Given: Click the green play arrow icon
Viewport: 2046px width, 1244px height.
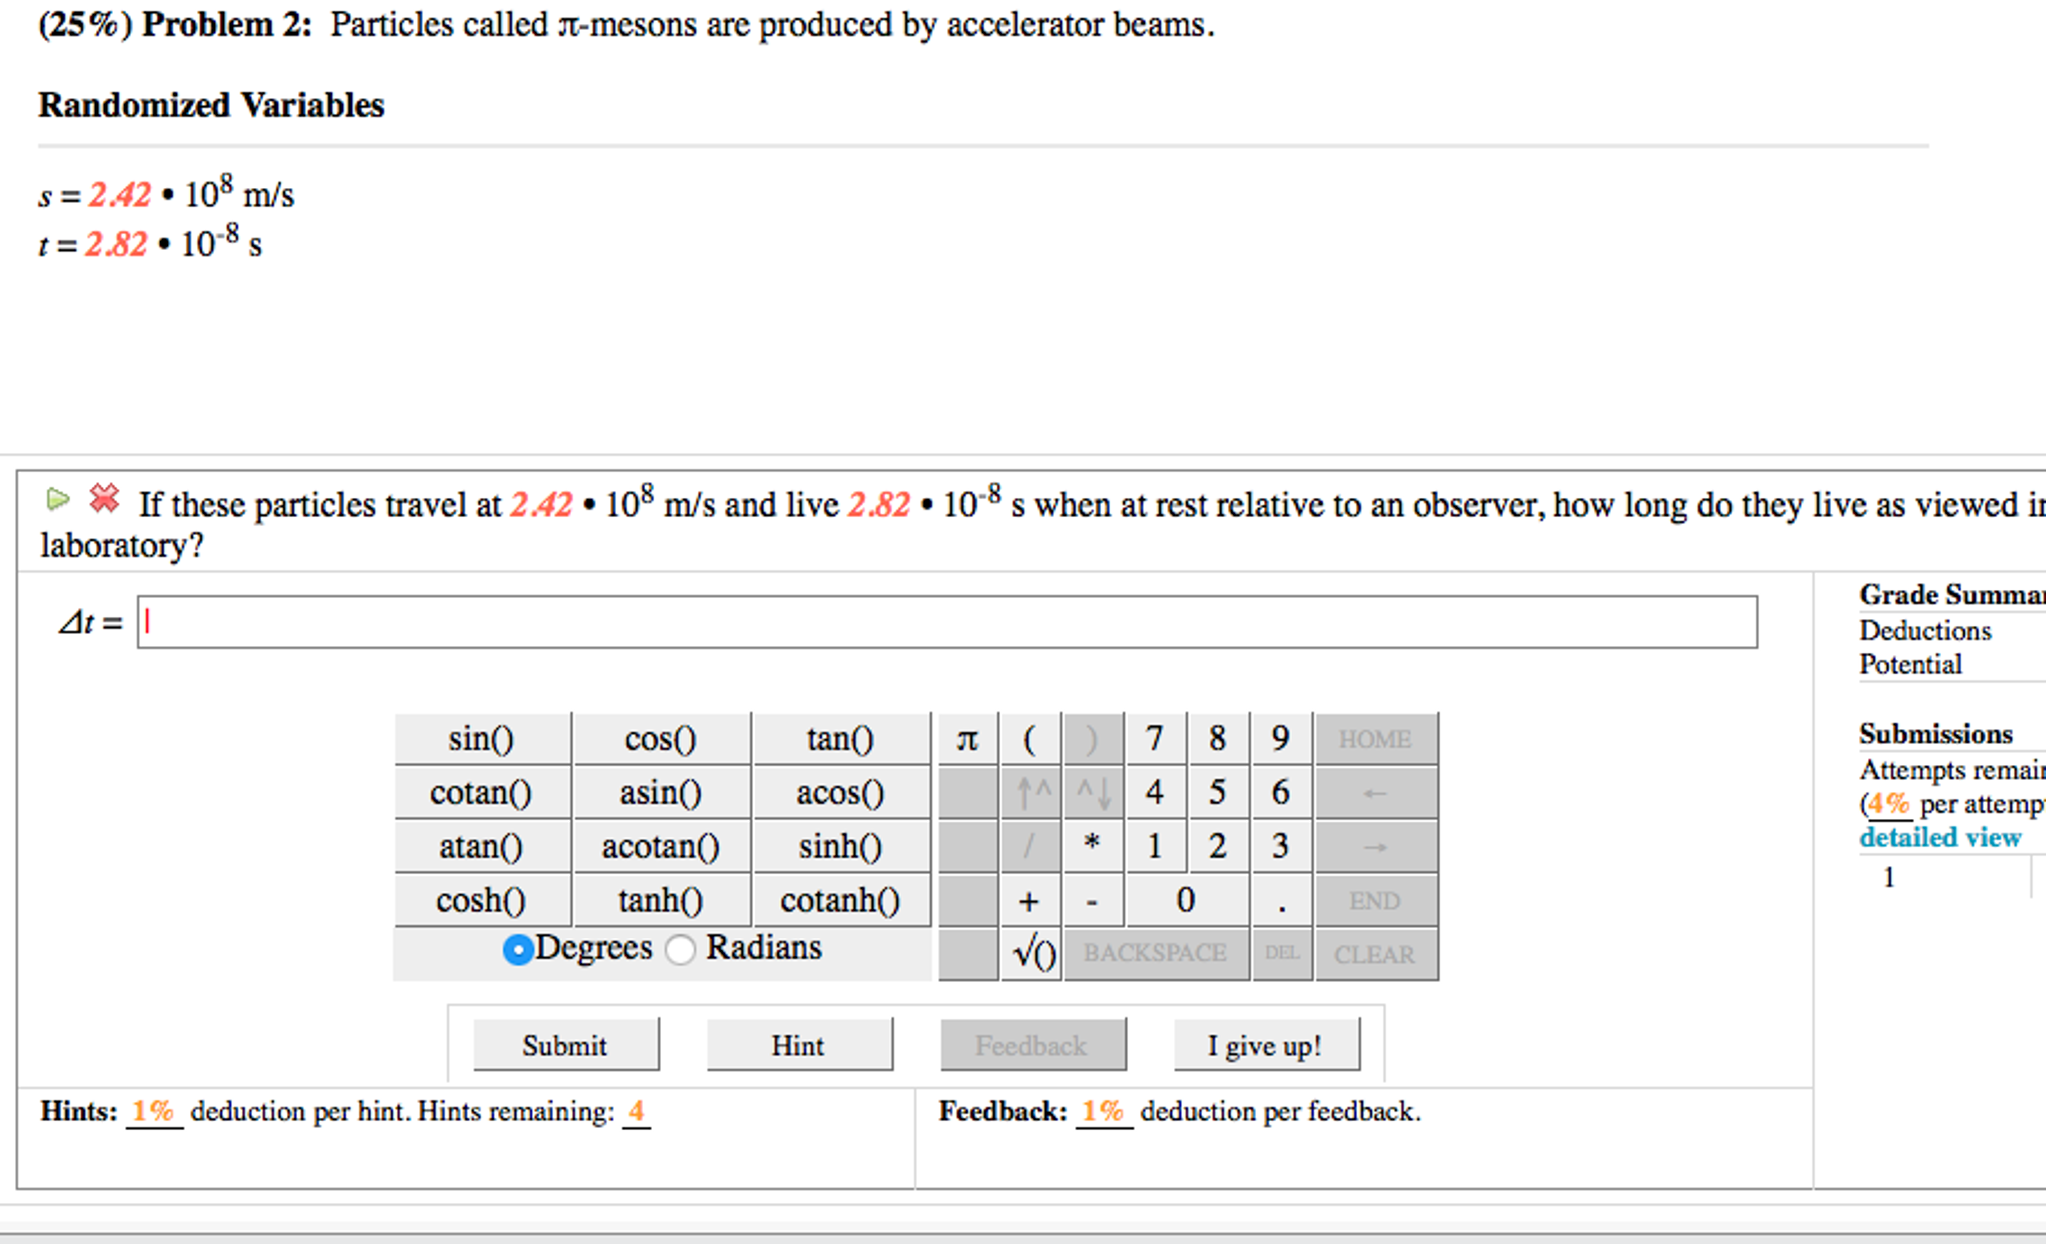Looking at the screenshot, I should 58,498.
